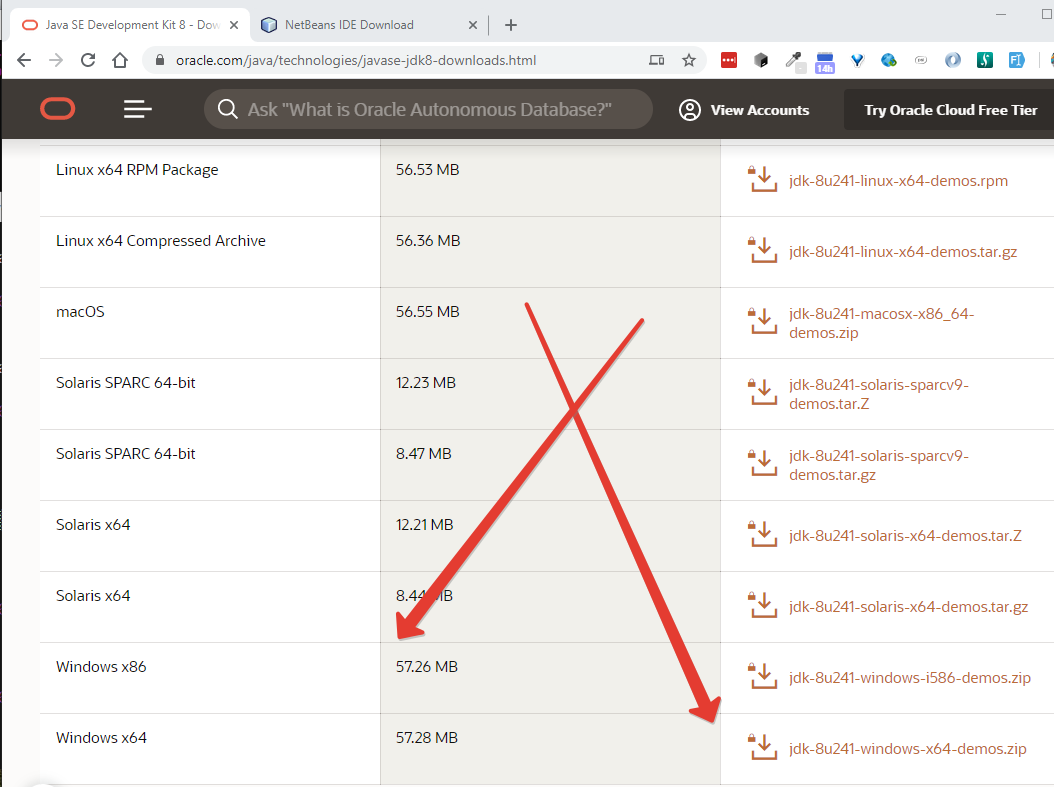The width and height of the screenshot is (1054, 787).
Task: Click download icon for linux-x64-demos.tar.gz
Action: pos(763,249)
